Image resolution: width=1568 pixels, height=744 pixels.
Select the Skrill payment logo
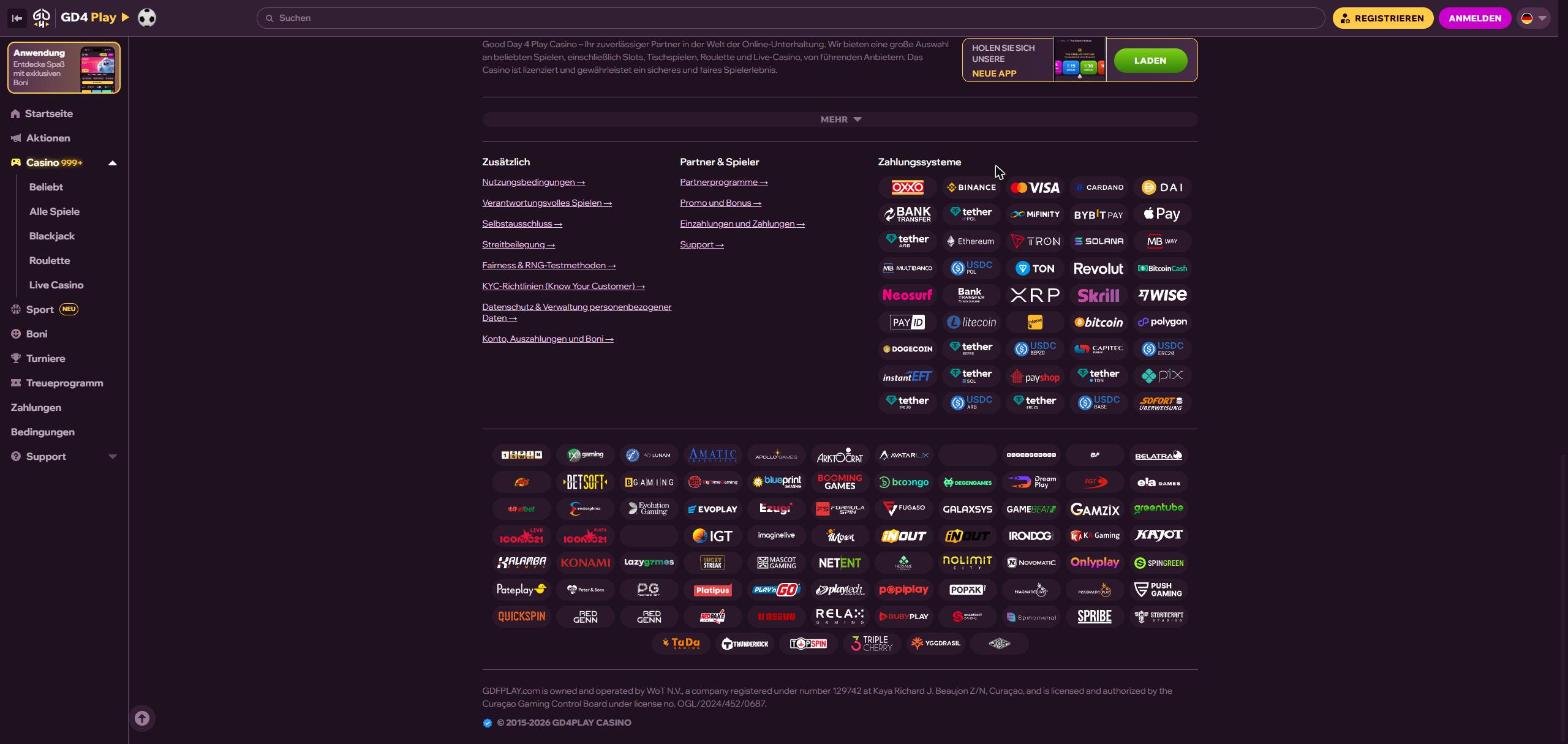[x=1098, y=295]
